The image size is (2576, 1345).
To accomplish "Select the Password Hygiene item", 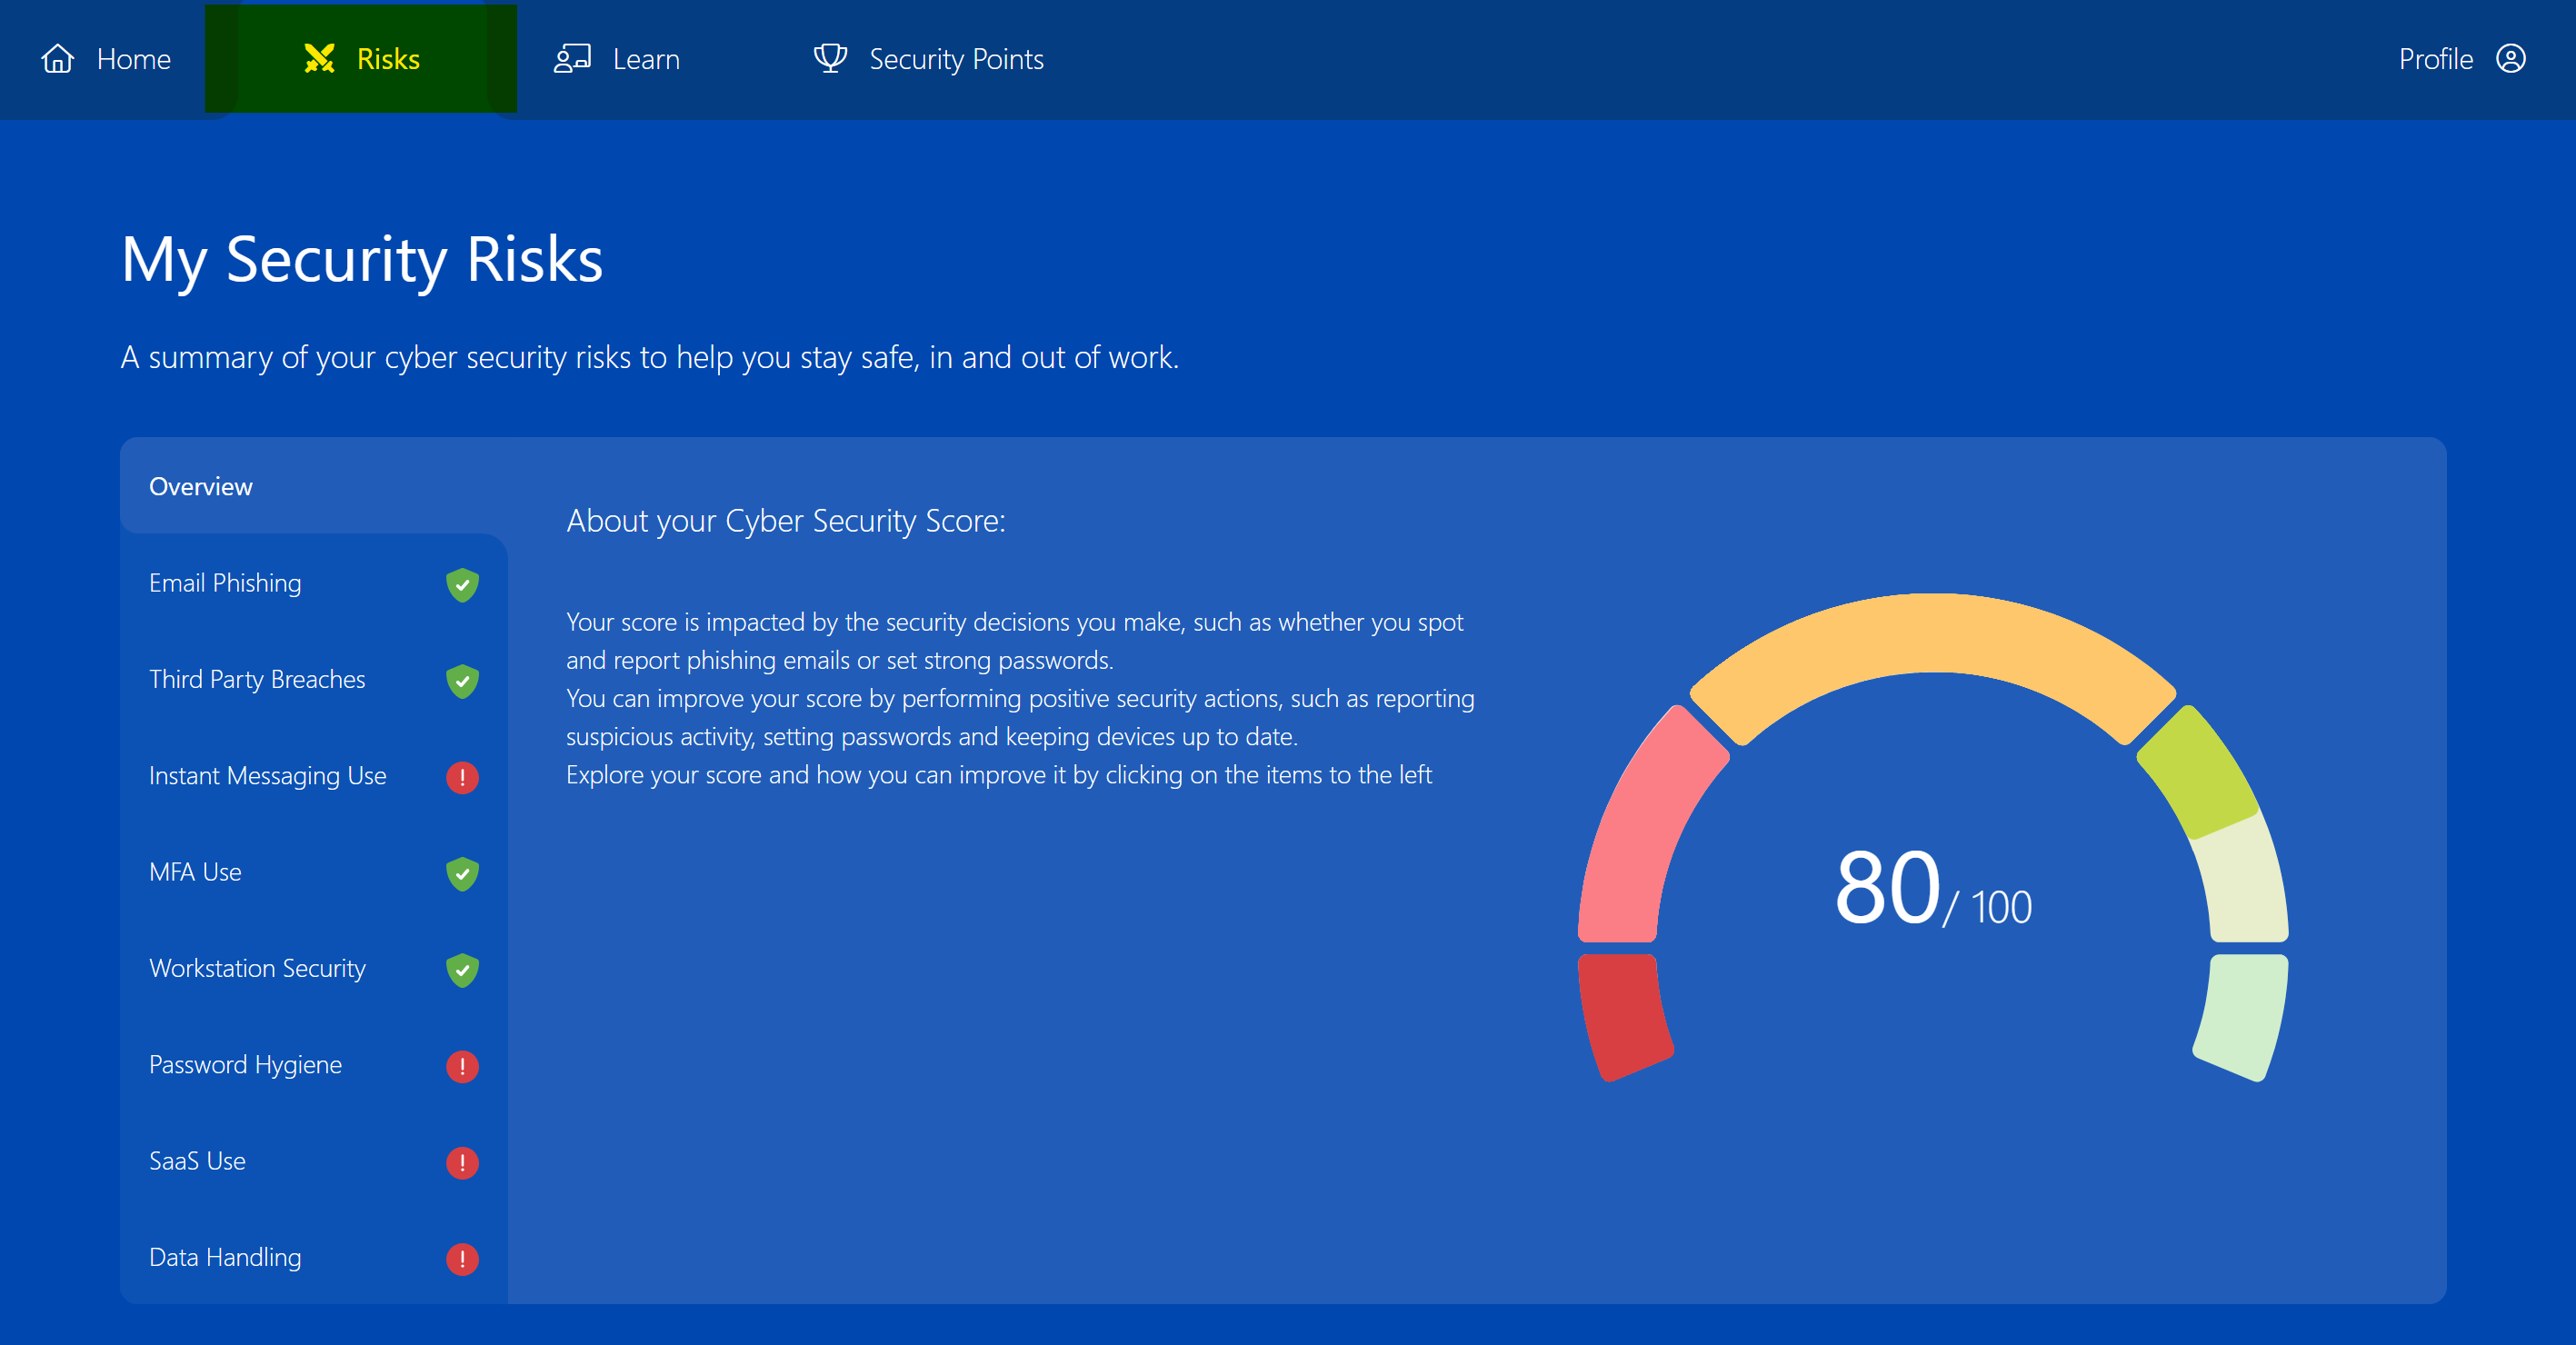I will tap(314, 1065).
